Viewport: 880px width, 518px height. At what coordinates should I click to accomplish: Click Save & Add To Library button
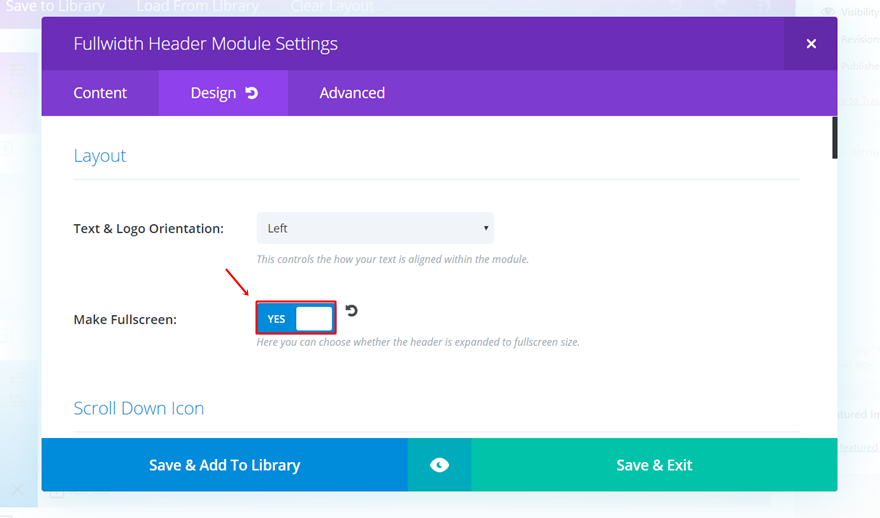224,465
